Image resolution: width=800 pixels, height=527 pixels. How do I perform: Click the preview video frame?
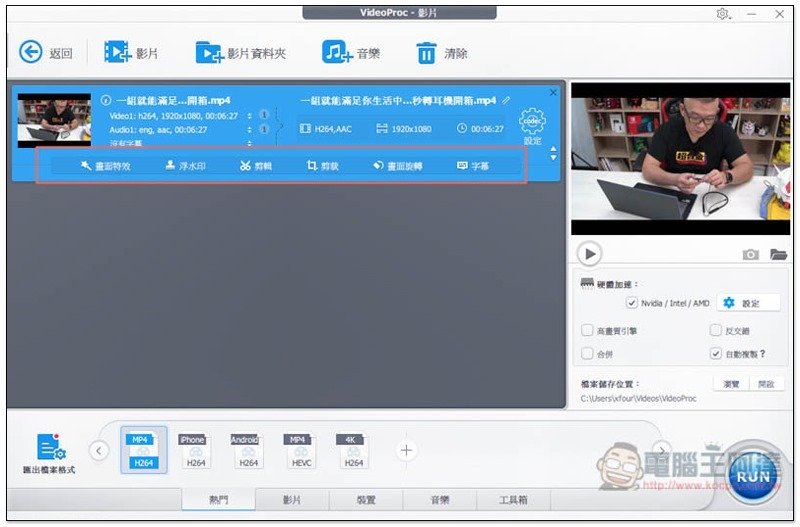coord(681,159)
